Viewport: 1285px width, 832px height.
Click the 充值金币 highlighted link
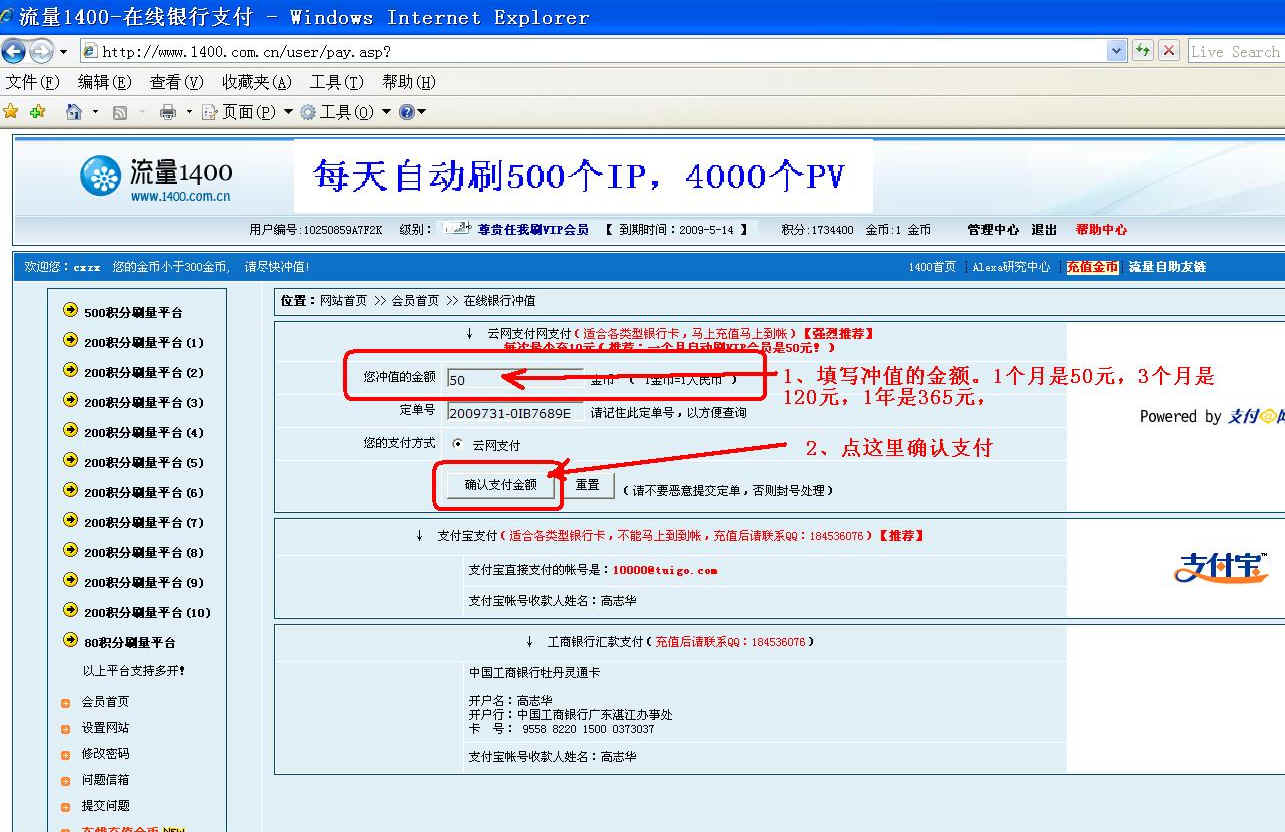[1092, 267]
